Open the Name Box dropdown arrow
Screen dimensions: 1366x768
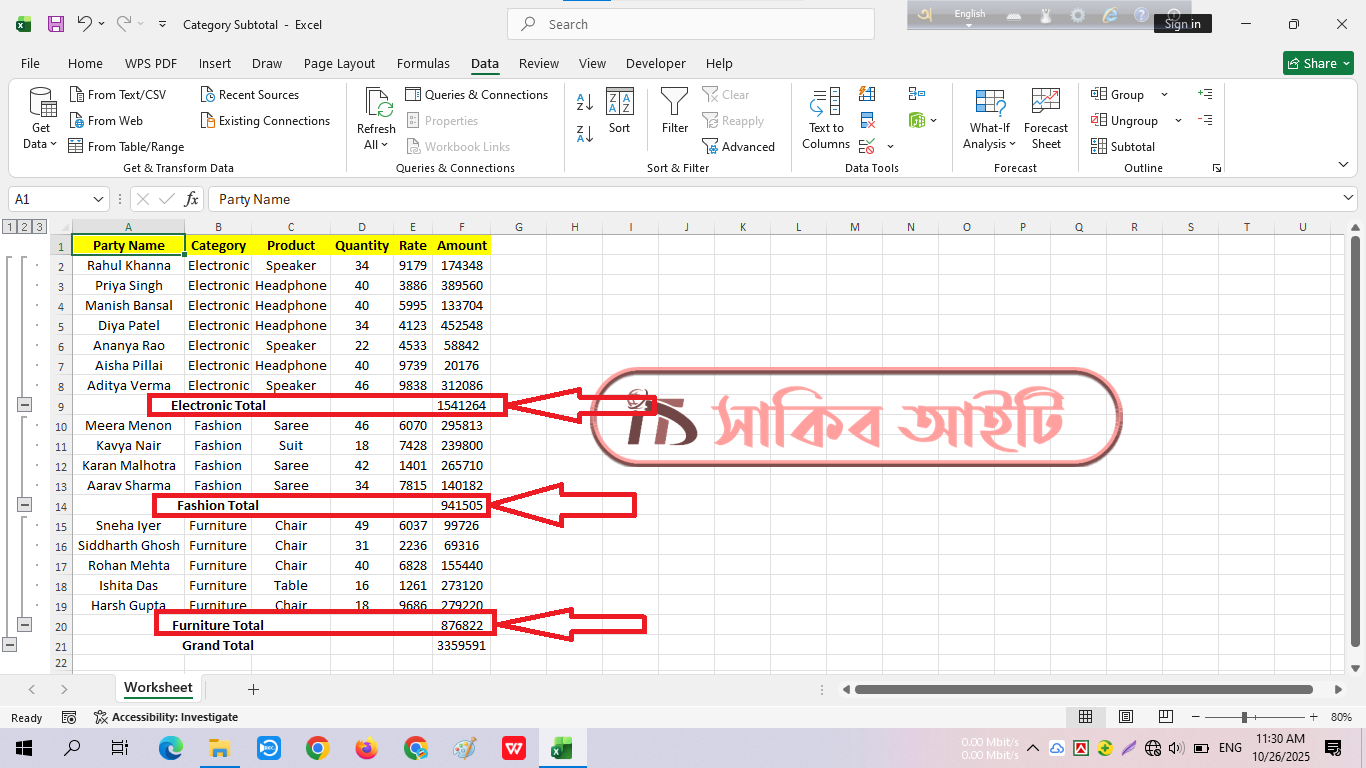(x=98, y=199)
